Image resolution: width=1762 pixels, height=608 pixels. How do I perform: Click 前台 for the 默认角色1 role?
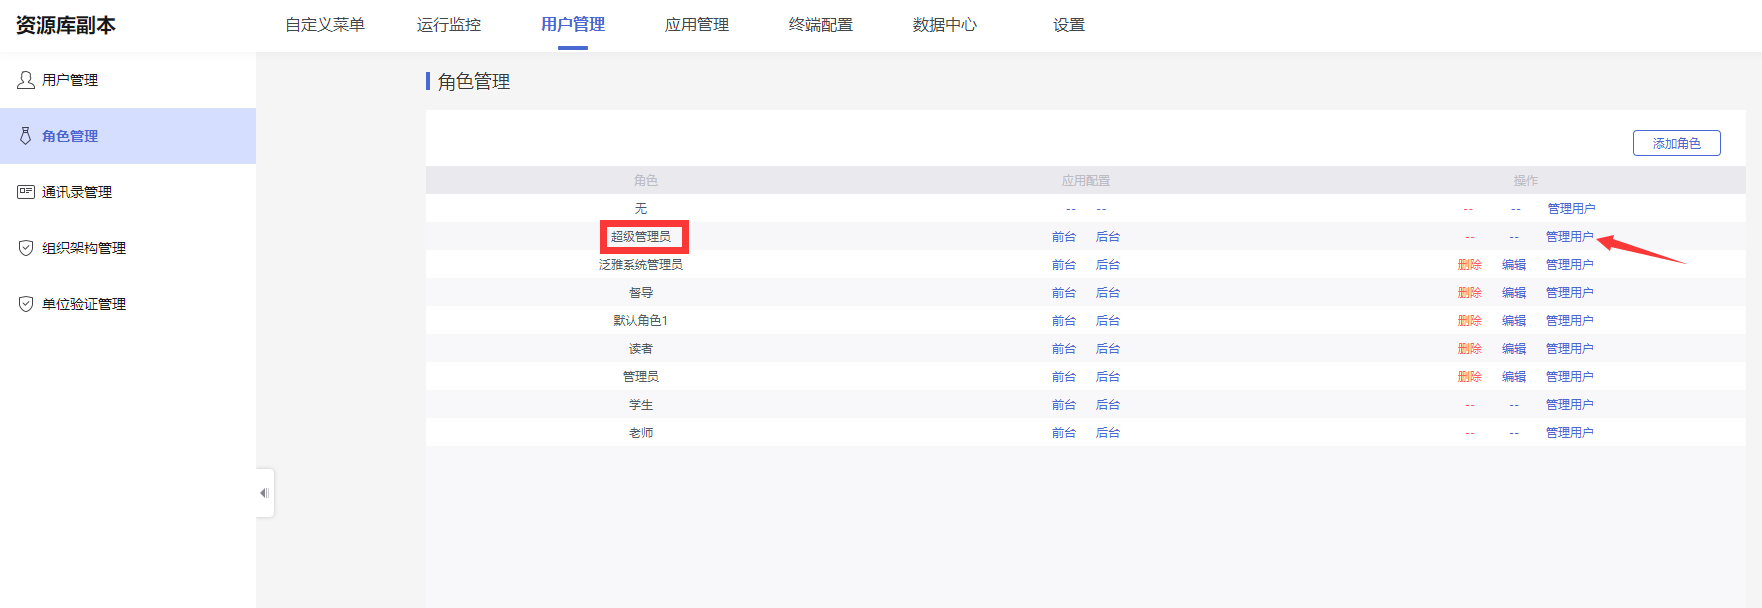(1064, 321)
